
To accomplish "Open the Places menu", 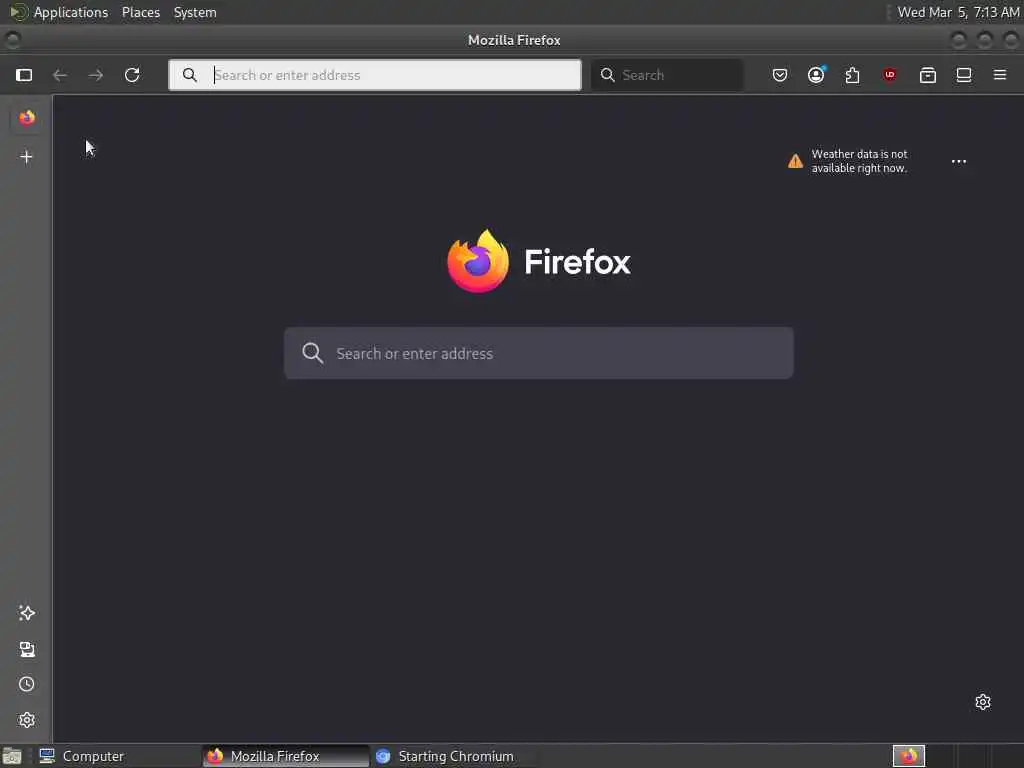I will [141, 12].
